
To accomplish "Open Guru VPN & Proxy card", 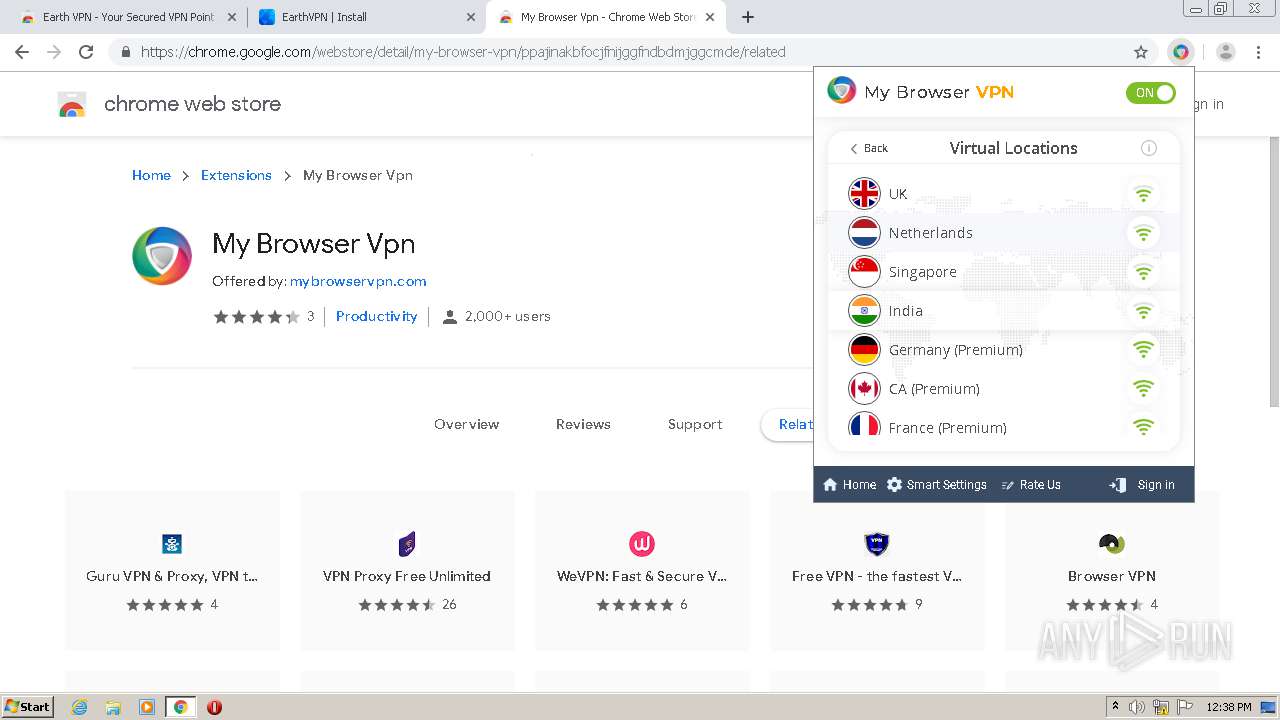I will click(172, 571).
